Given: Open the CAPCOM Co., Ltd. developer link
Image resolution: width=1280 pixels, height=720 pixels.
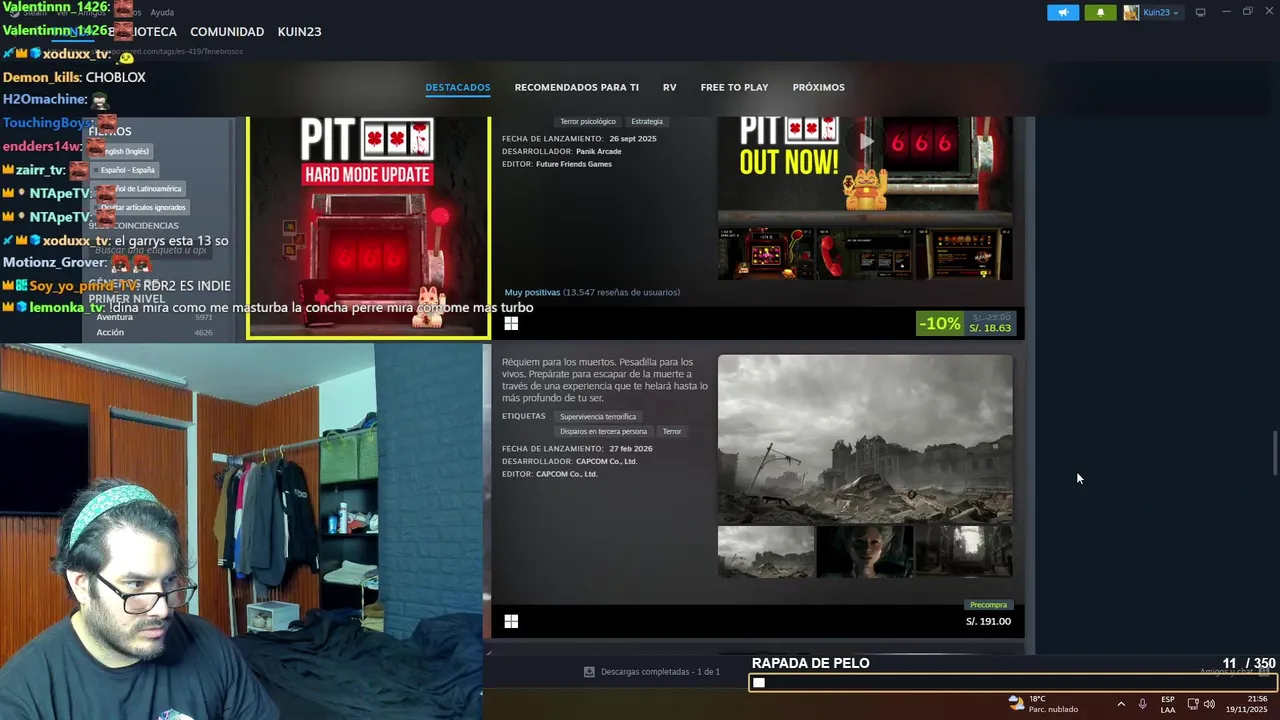Looking at the screenshot, I should pos(606,461).
